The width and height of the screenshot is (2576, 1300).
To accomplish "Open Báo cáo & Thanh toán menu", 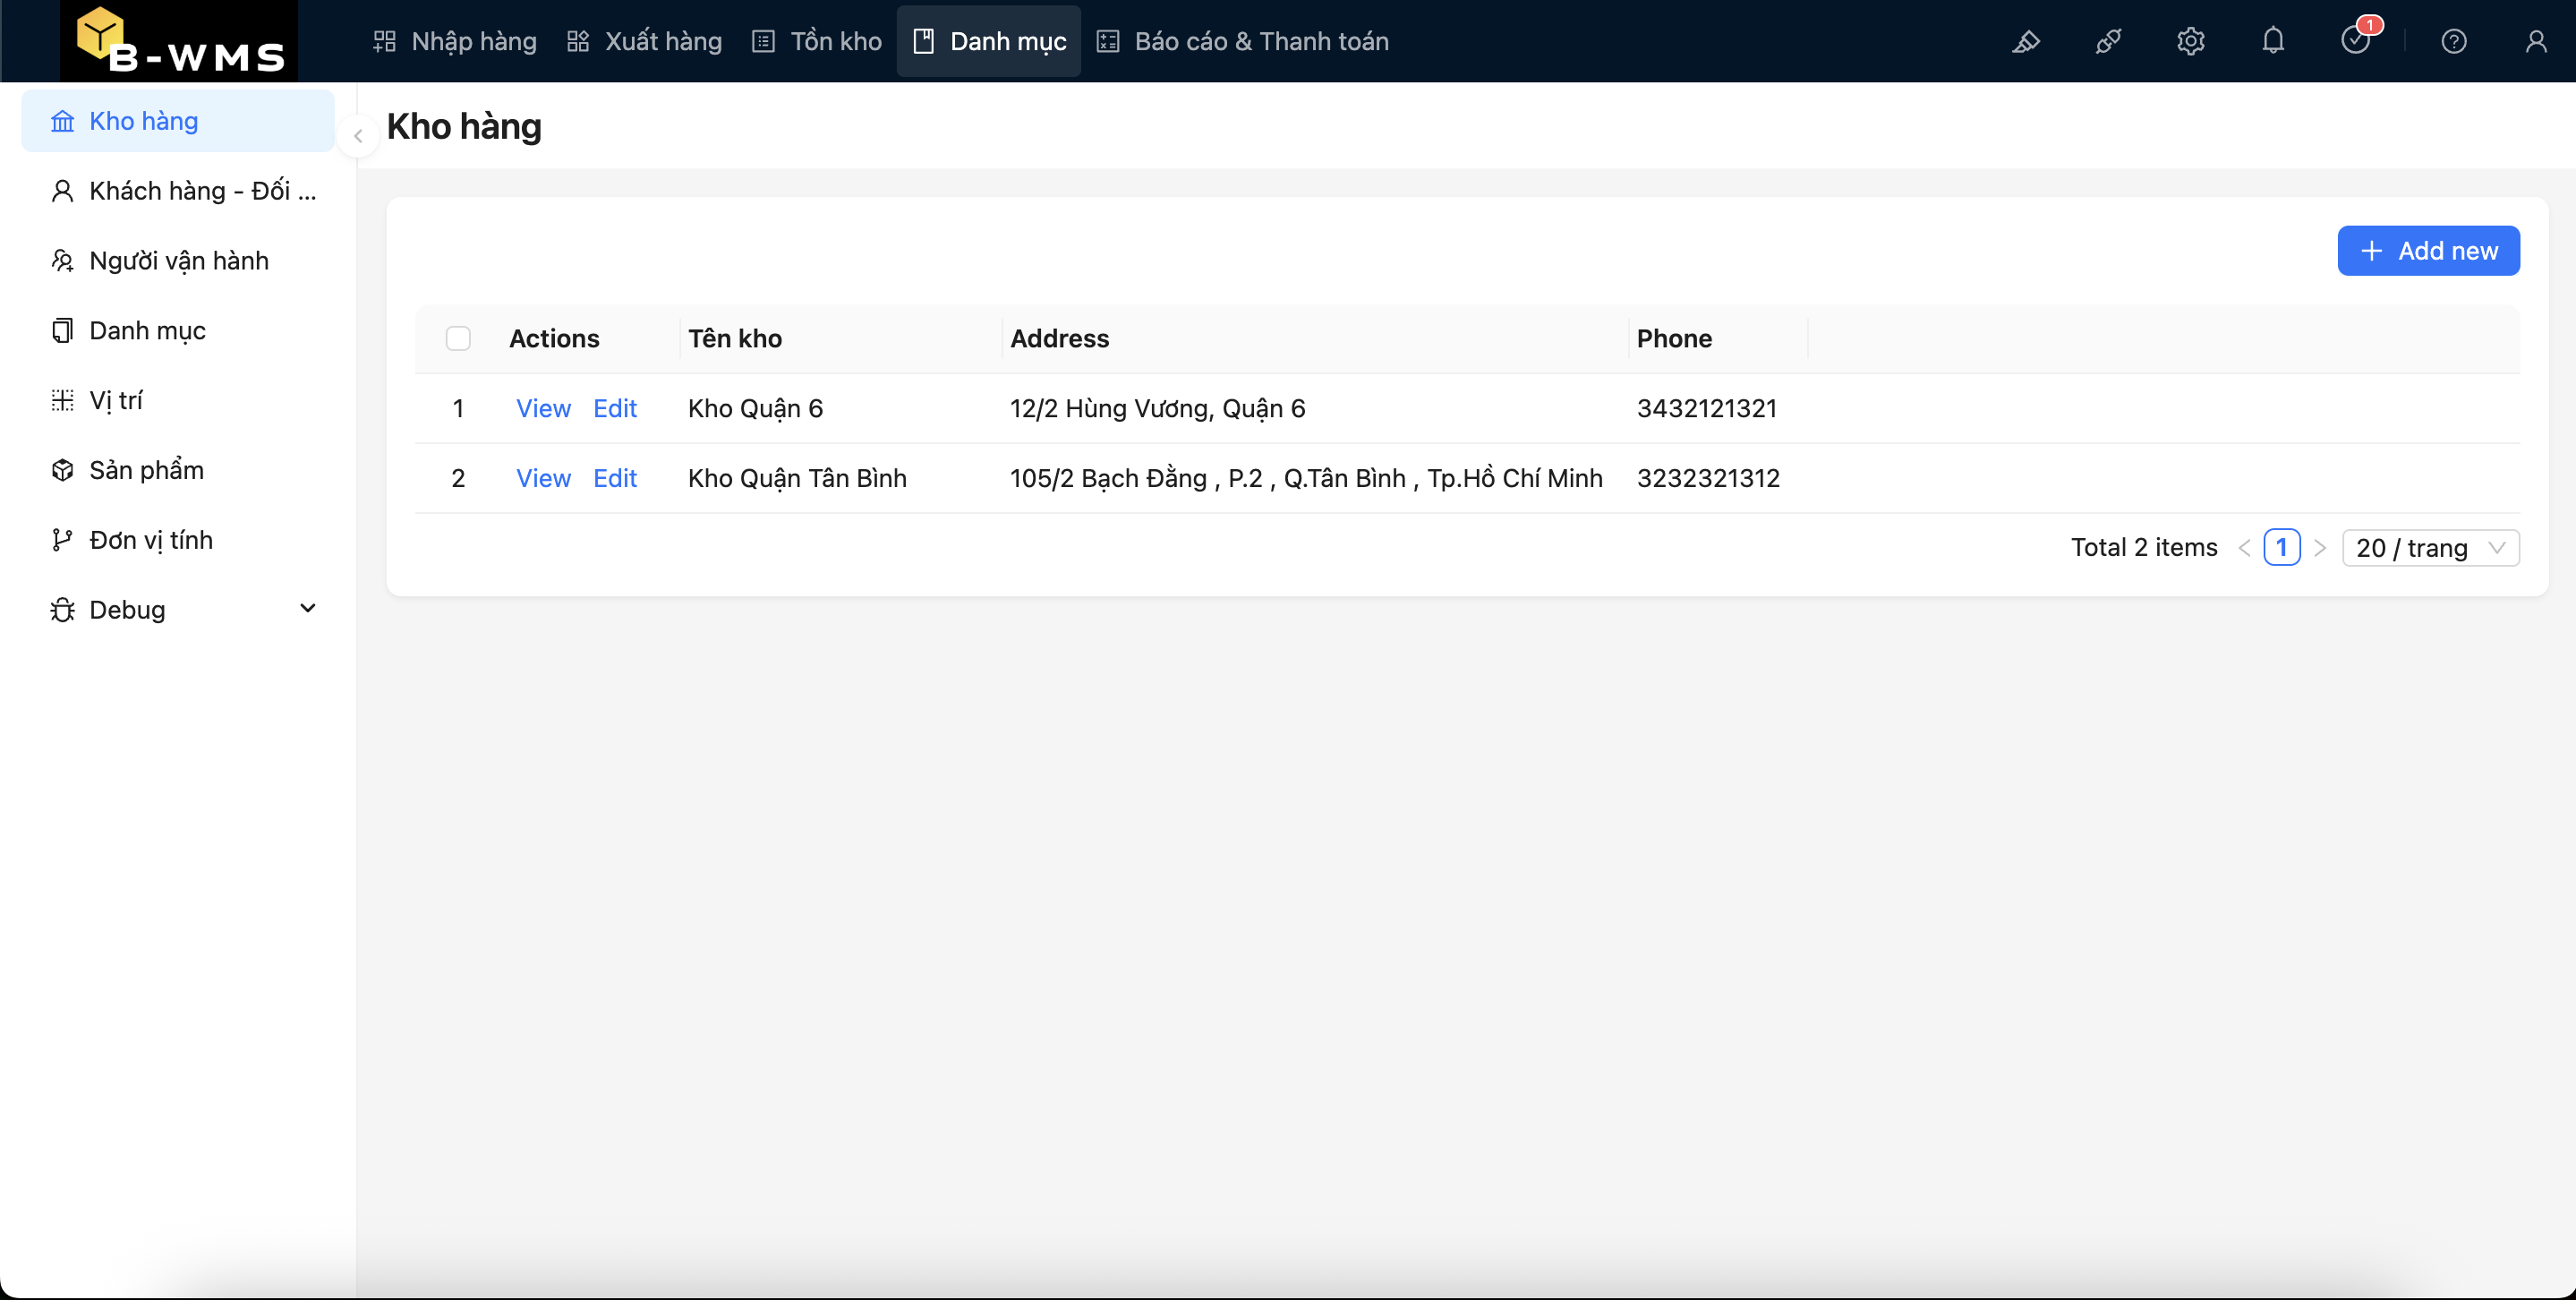I will [1243, 41].
